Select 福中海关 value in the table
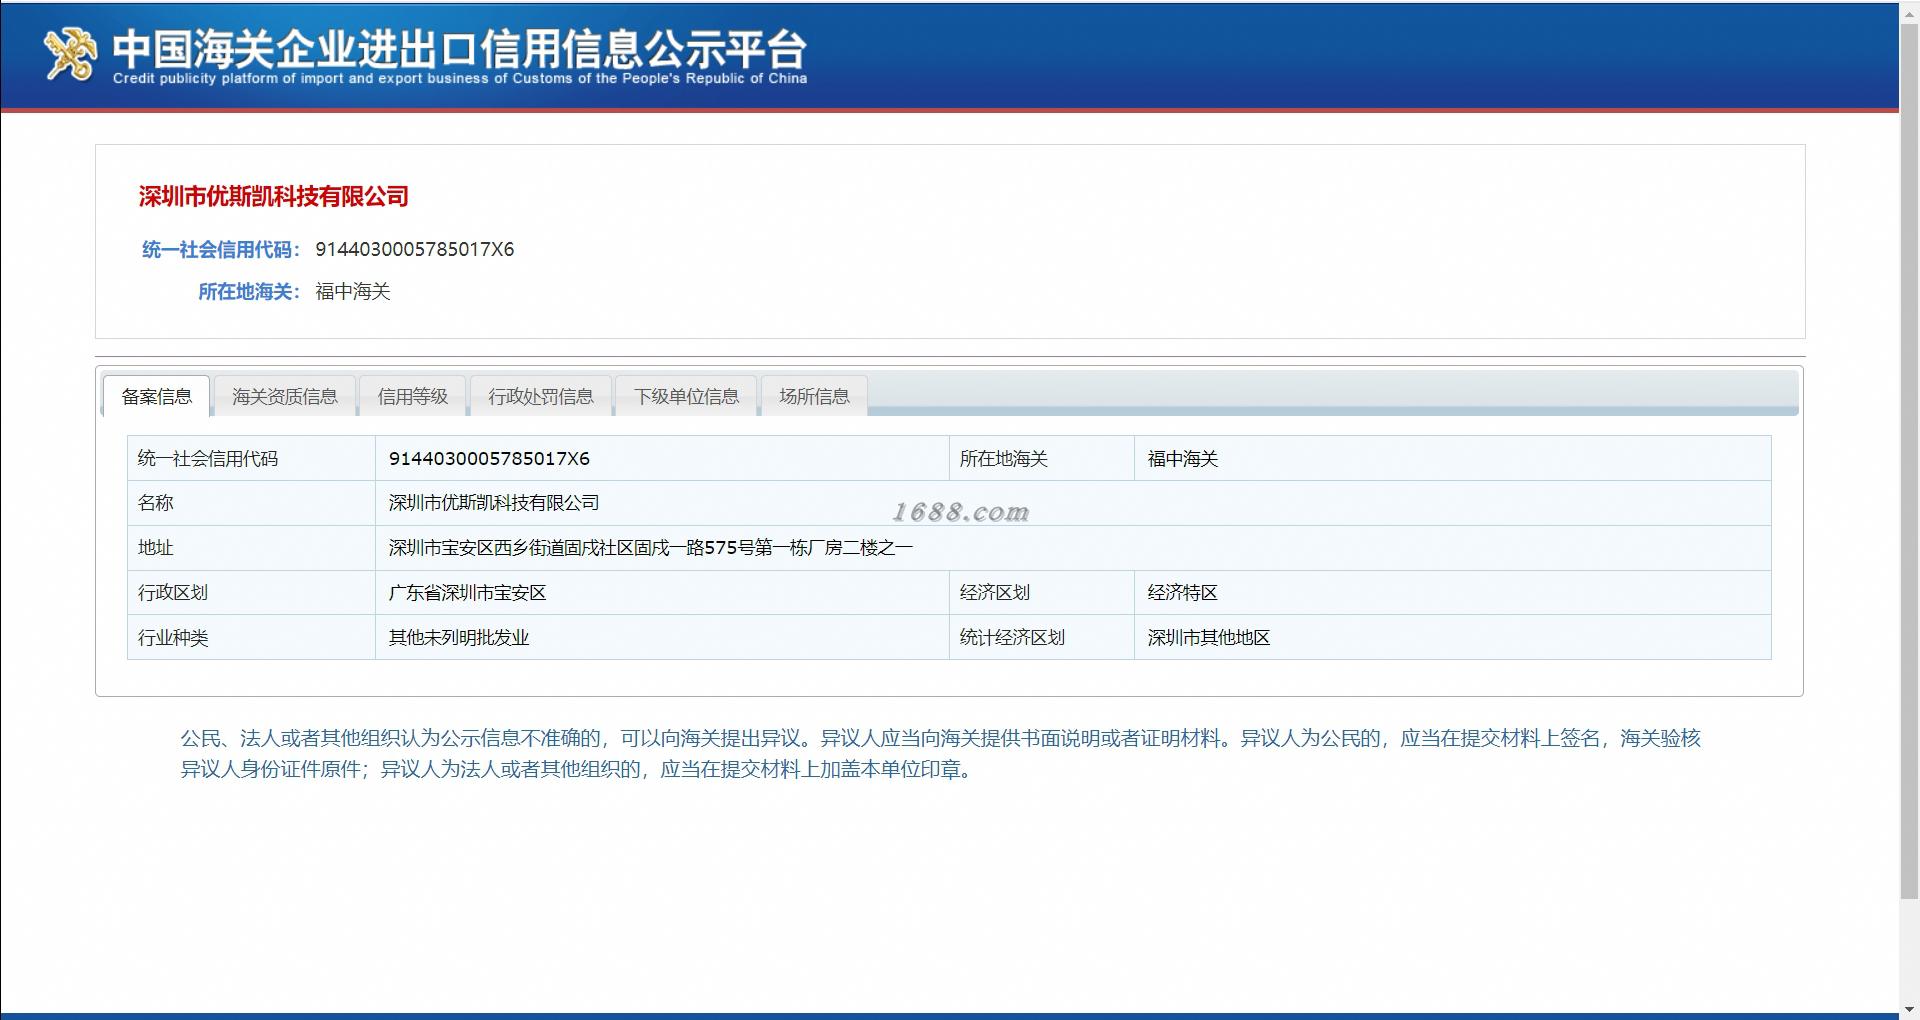This screenshot has width=1920, height=1020. coord(1183,458)
